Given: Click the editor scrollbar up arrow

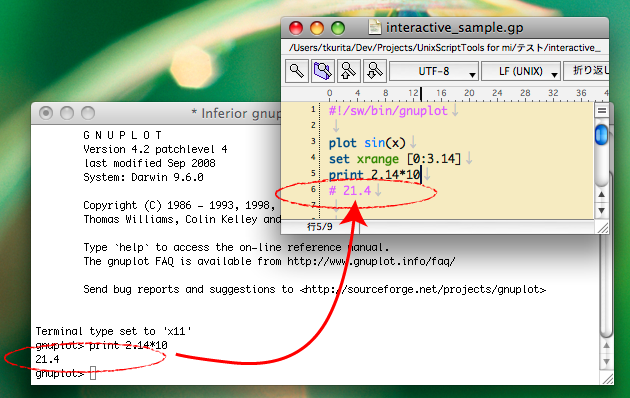Looking at the screenshot, I should 601,194.
